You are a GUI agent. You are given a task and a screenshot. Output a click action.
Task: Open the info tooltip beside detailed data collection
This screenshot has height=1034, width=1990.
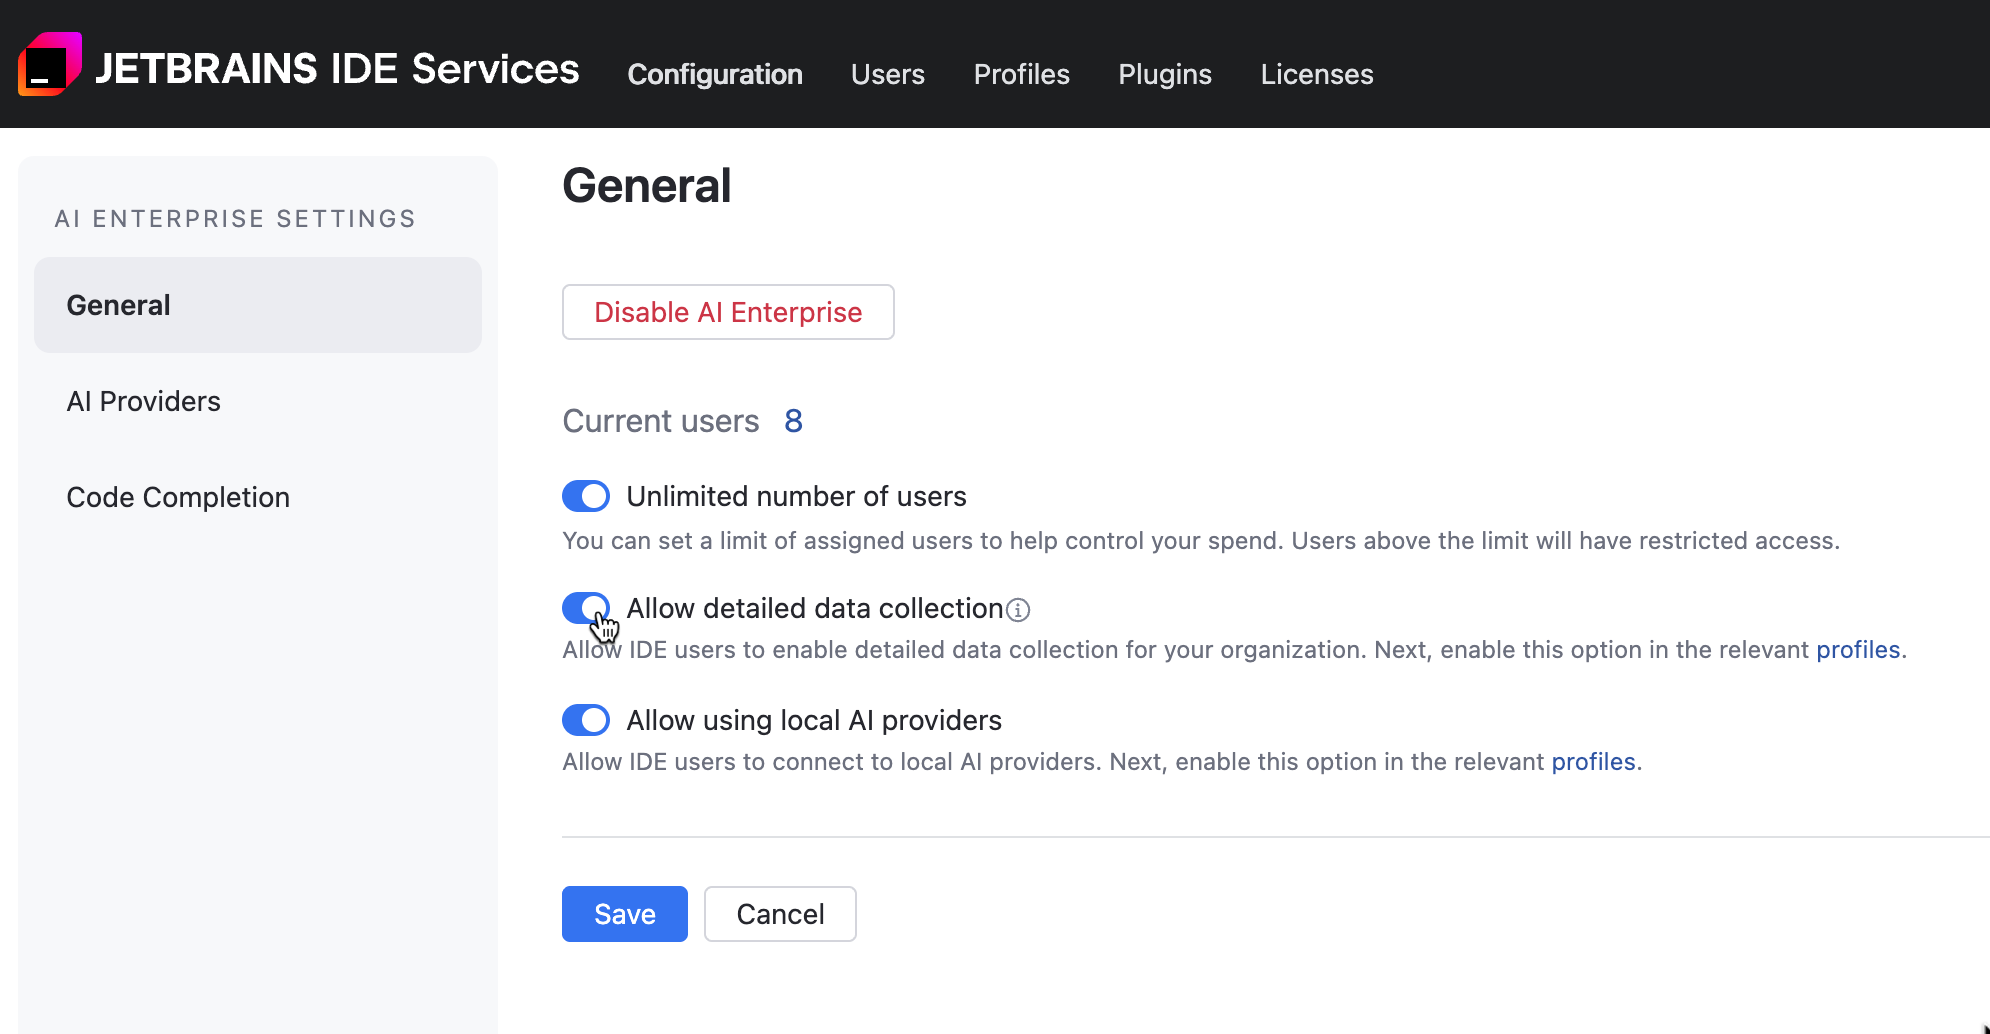coord(1019,609)
